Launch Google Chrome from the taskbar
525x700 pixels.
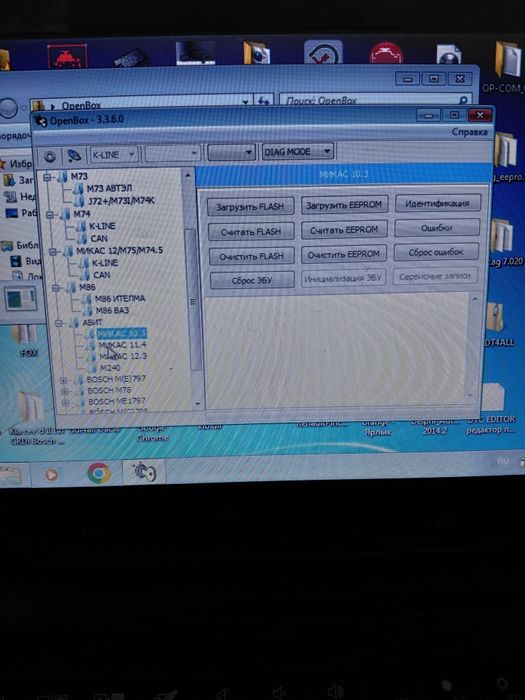[x=99, y=473]
